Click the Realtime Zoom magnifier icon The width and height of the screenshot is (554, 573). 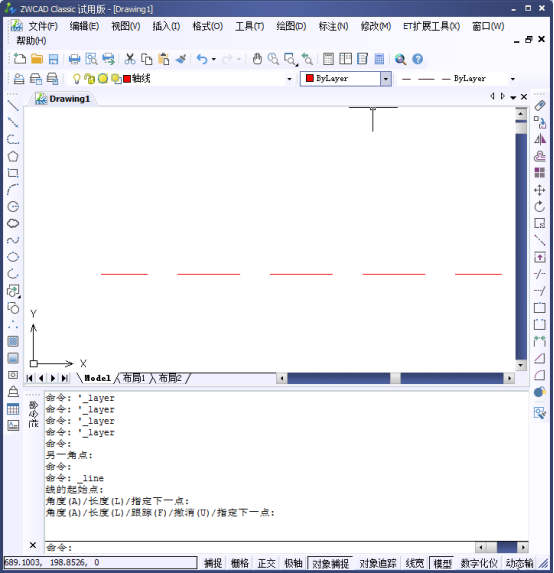click(273, 59)
